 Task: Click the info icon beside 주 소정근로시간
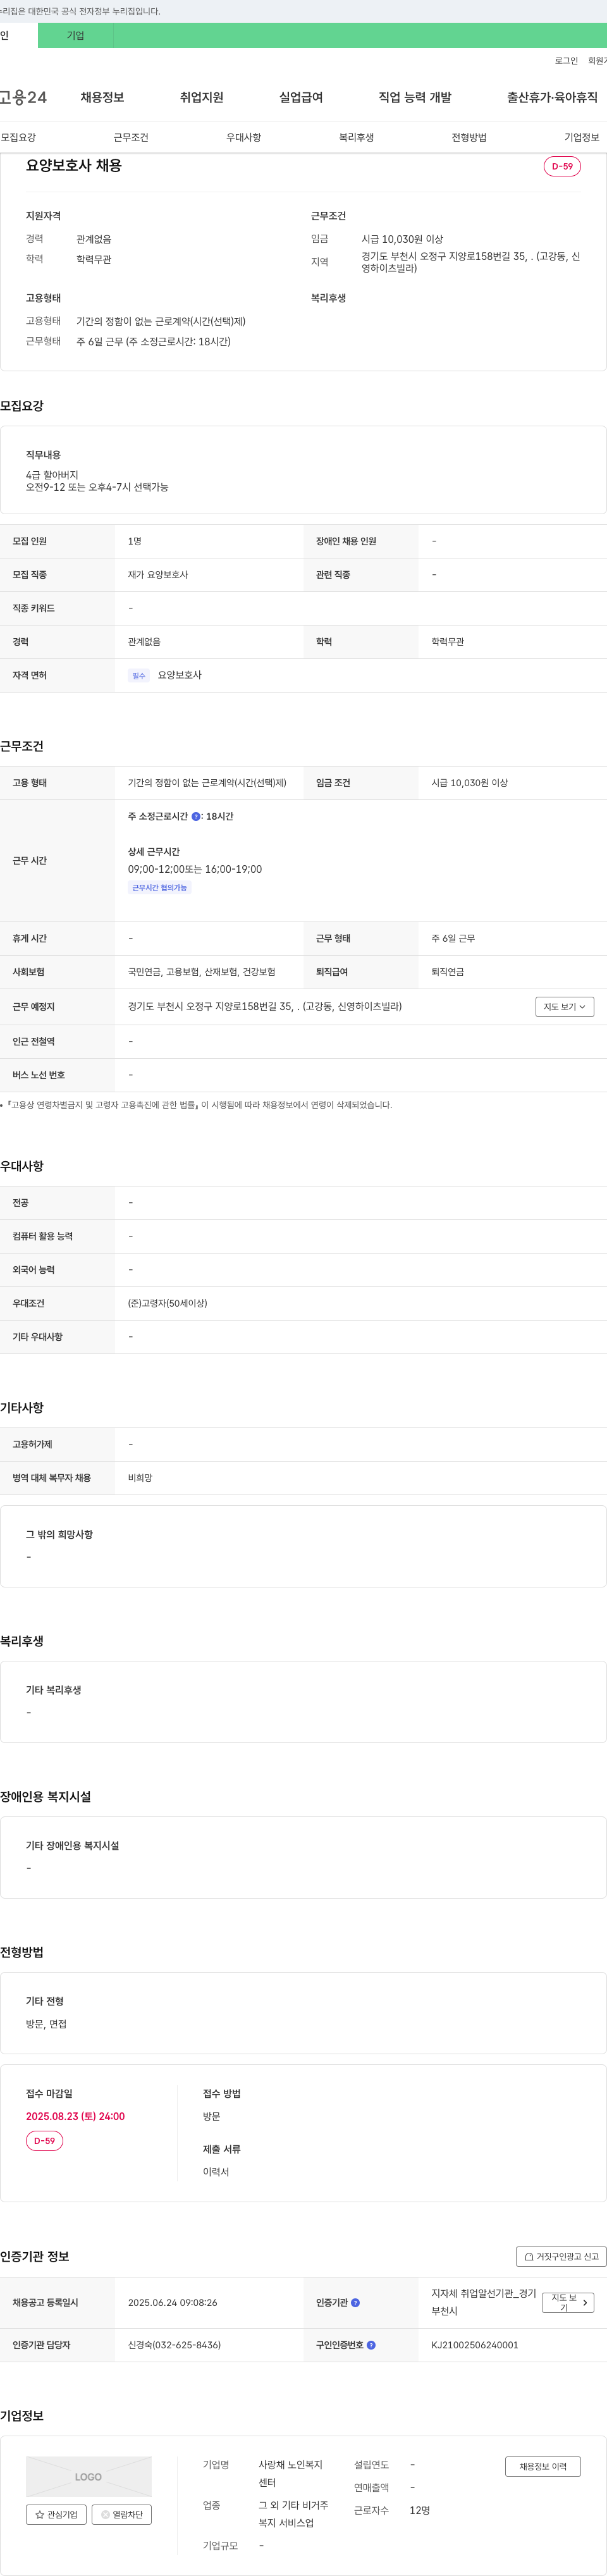click(196, 817)
